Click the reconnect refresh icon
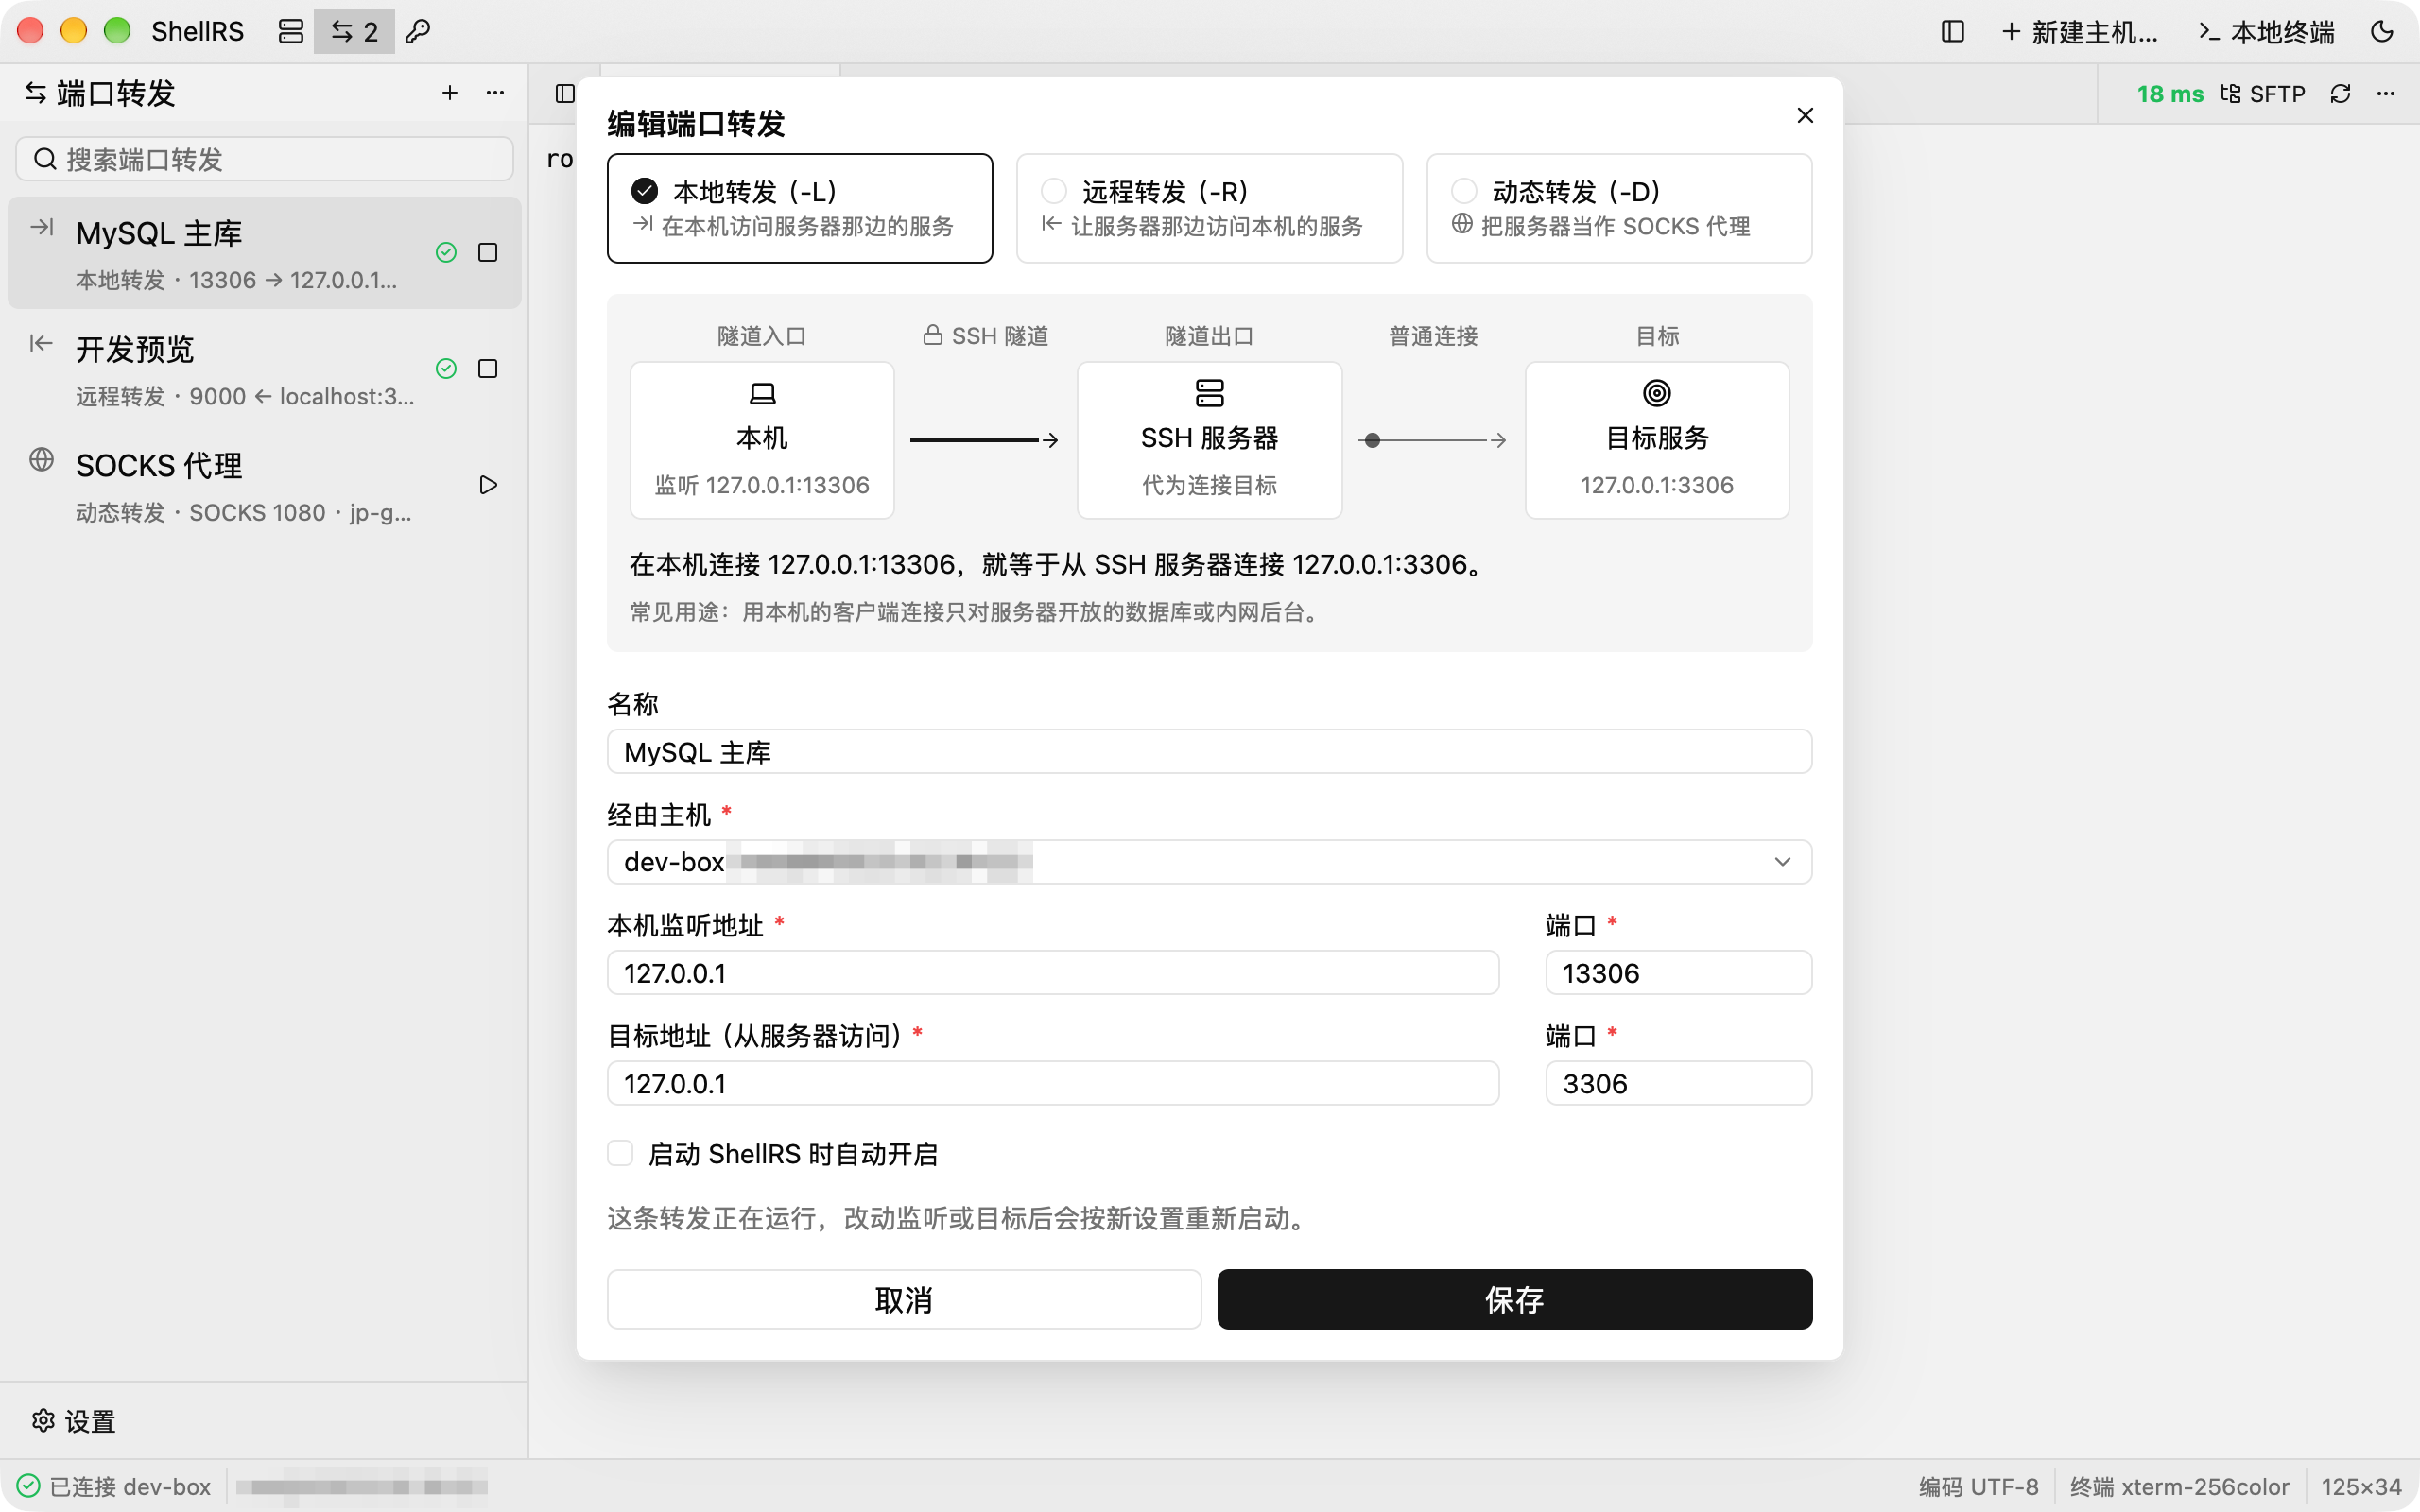 coord(2340,94)
